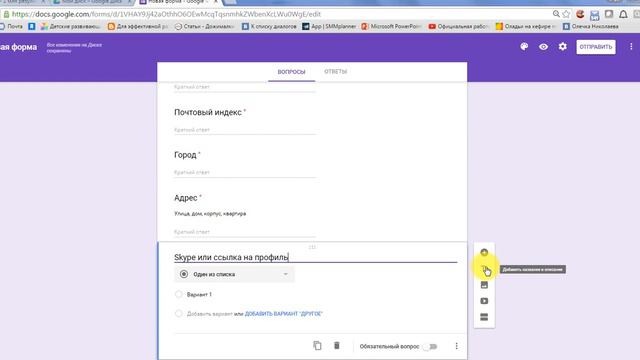Open the Олечка Николаева bookmark
640x360 pixels.
pos(591,27)
